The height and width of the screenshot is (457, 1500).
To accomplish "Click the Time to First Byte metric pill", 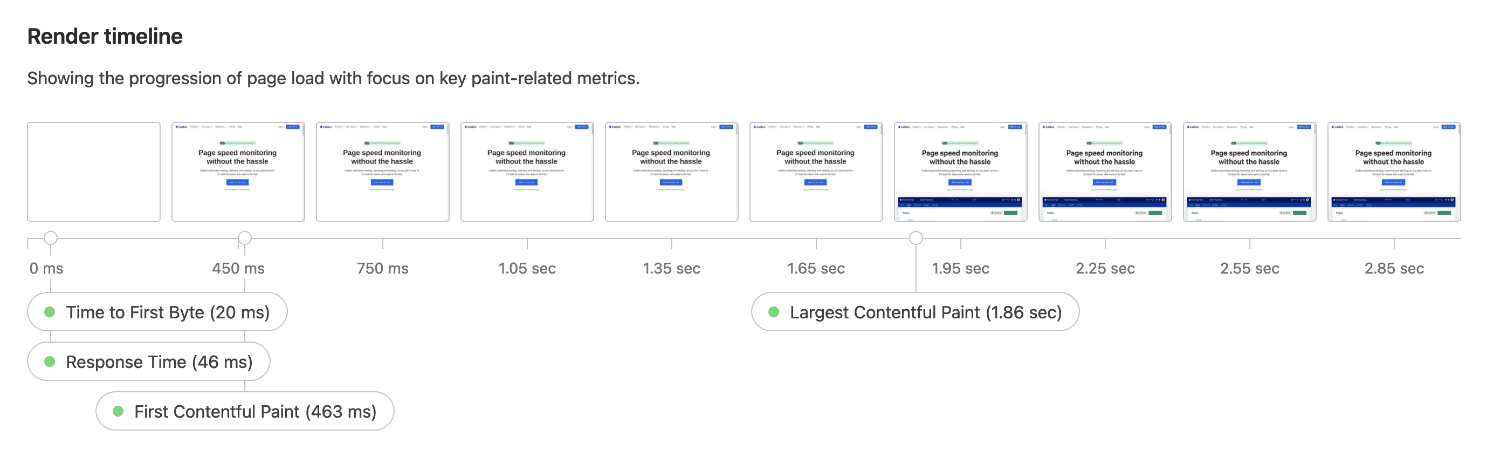I will [x=157, y=312].
